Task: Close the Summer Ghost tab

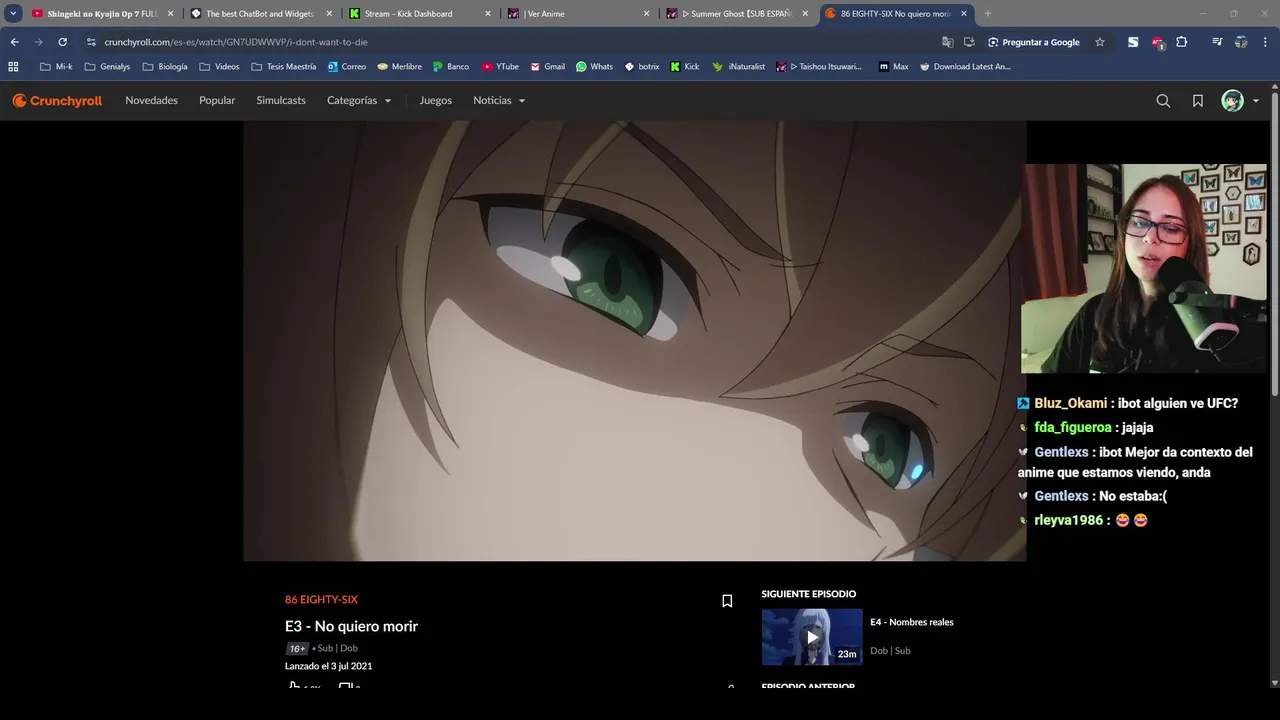Action: pos(805,14)
